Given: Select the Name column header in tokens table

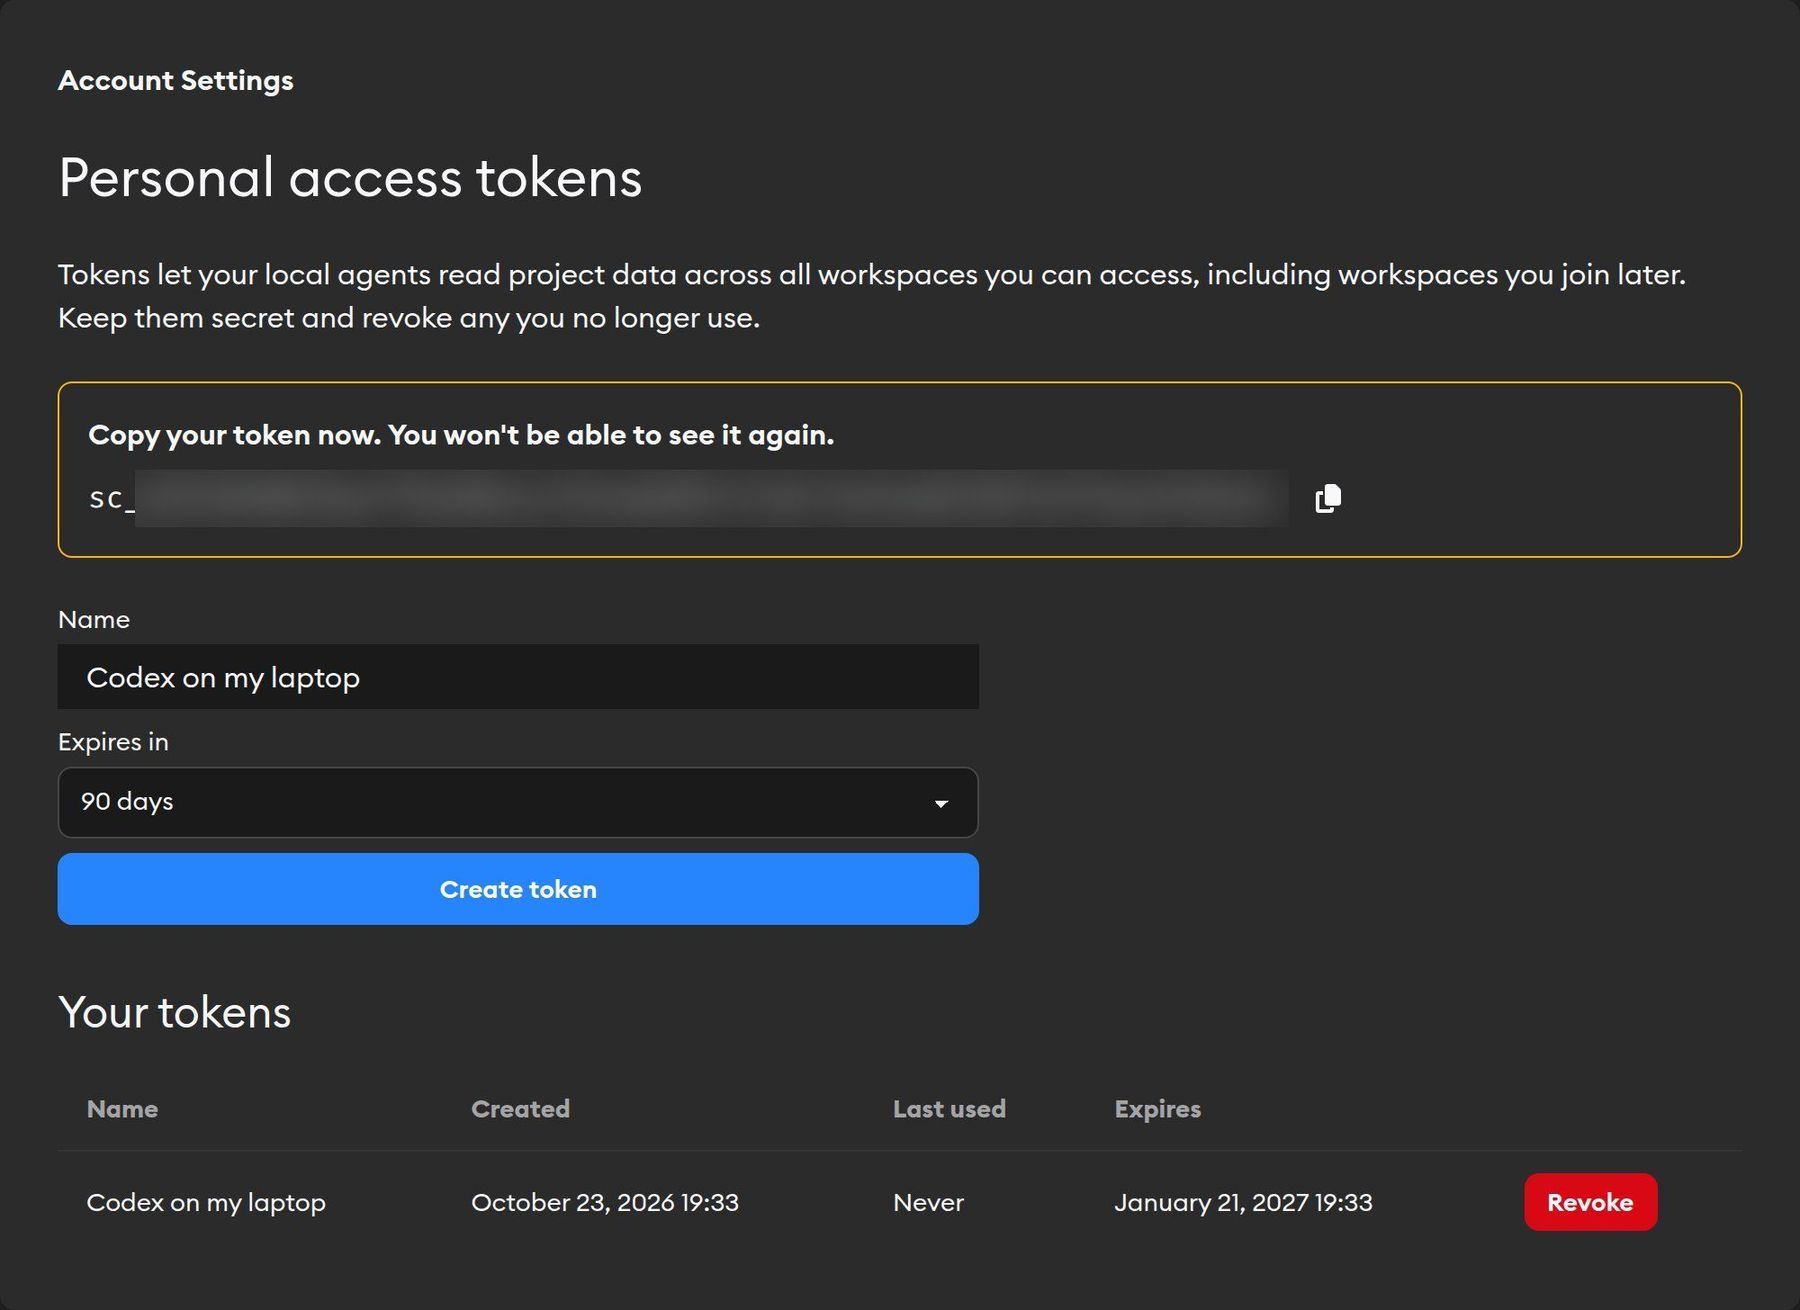Looking at the screenshot, I should (x=122, y=1109).
